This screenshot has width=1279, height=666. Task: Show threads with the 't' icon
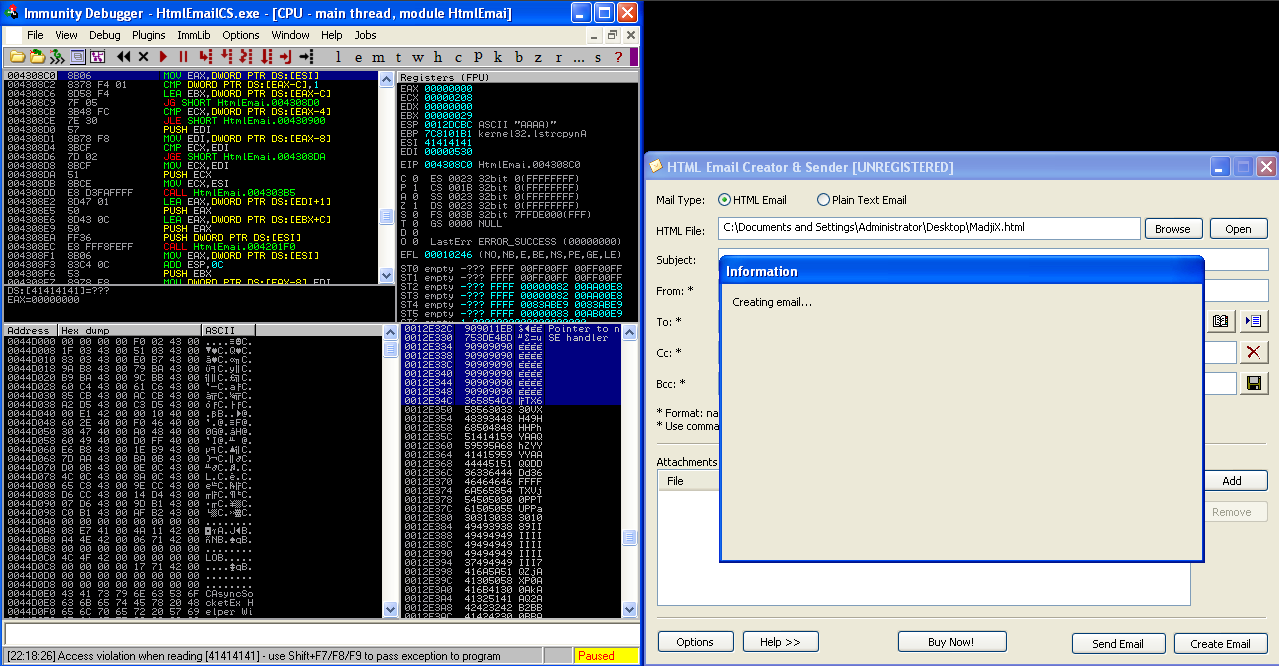coord(398,57)
